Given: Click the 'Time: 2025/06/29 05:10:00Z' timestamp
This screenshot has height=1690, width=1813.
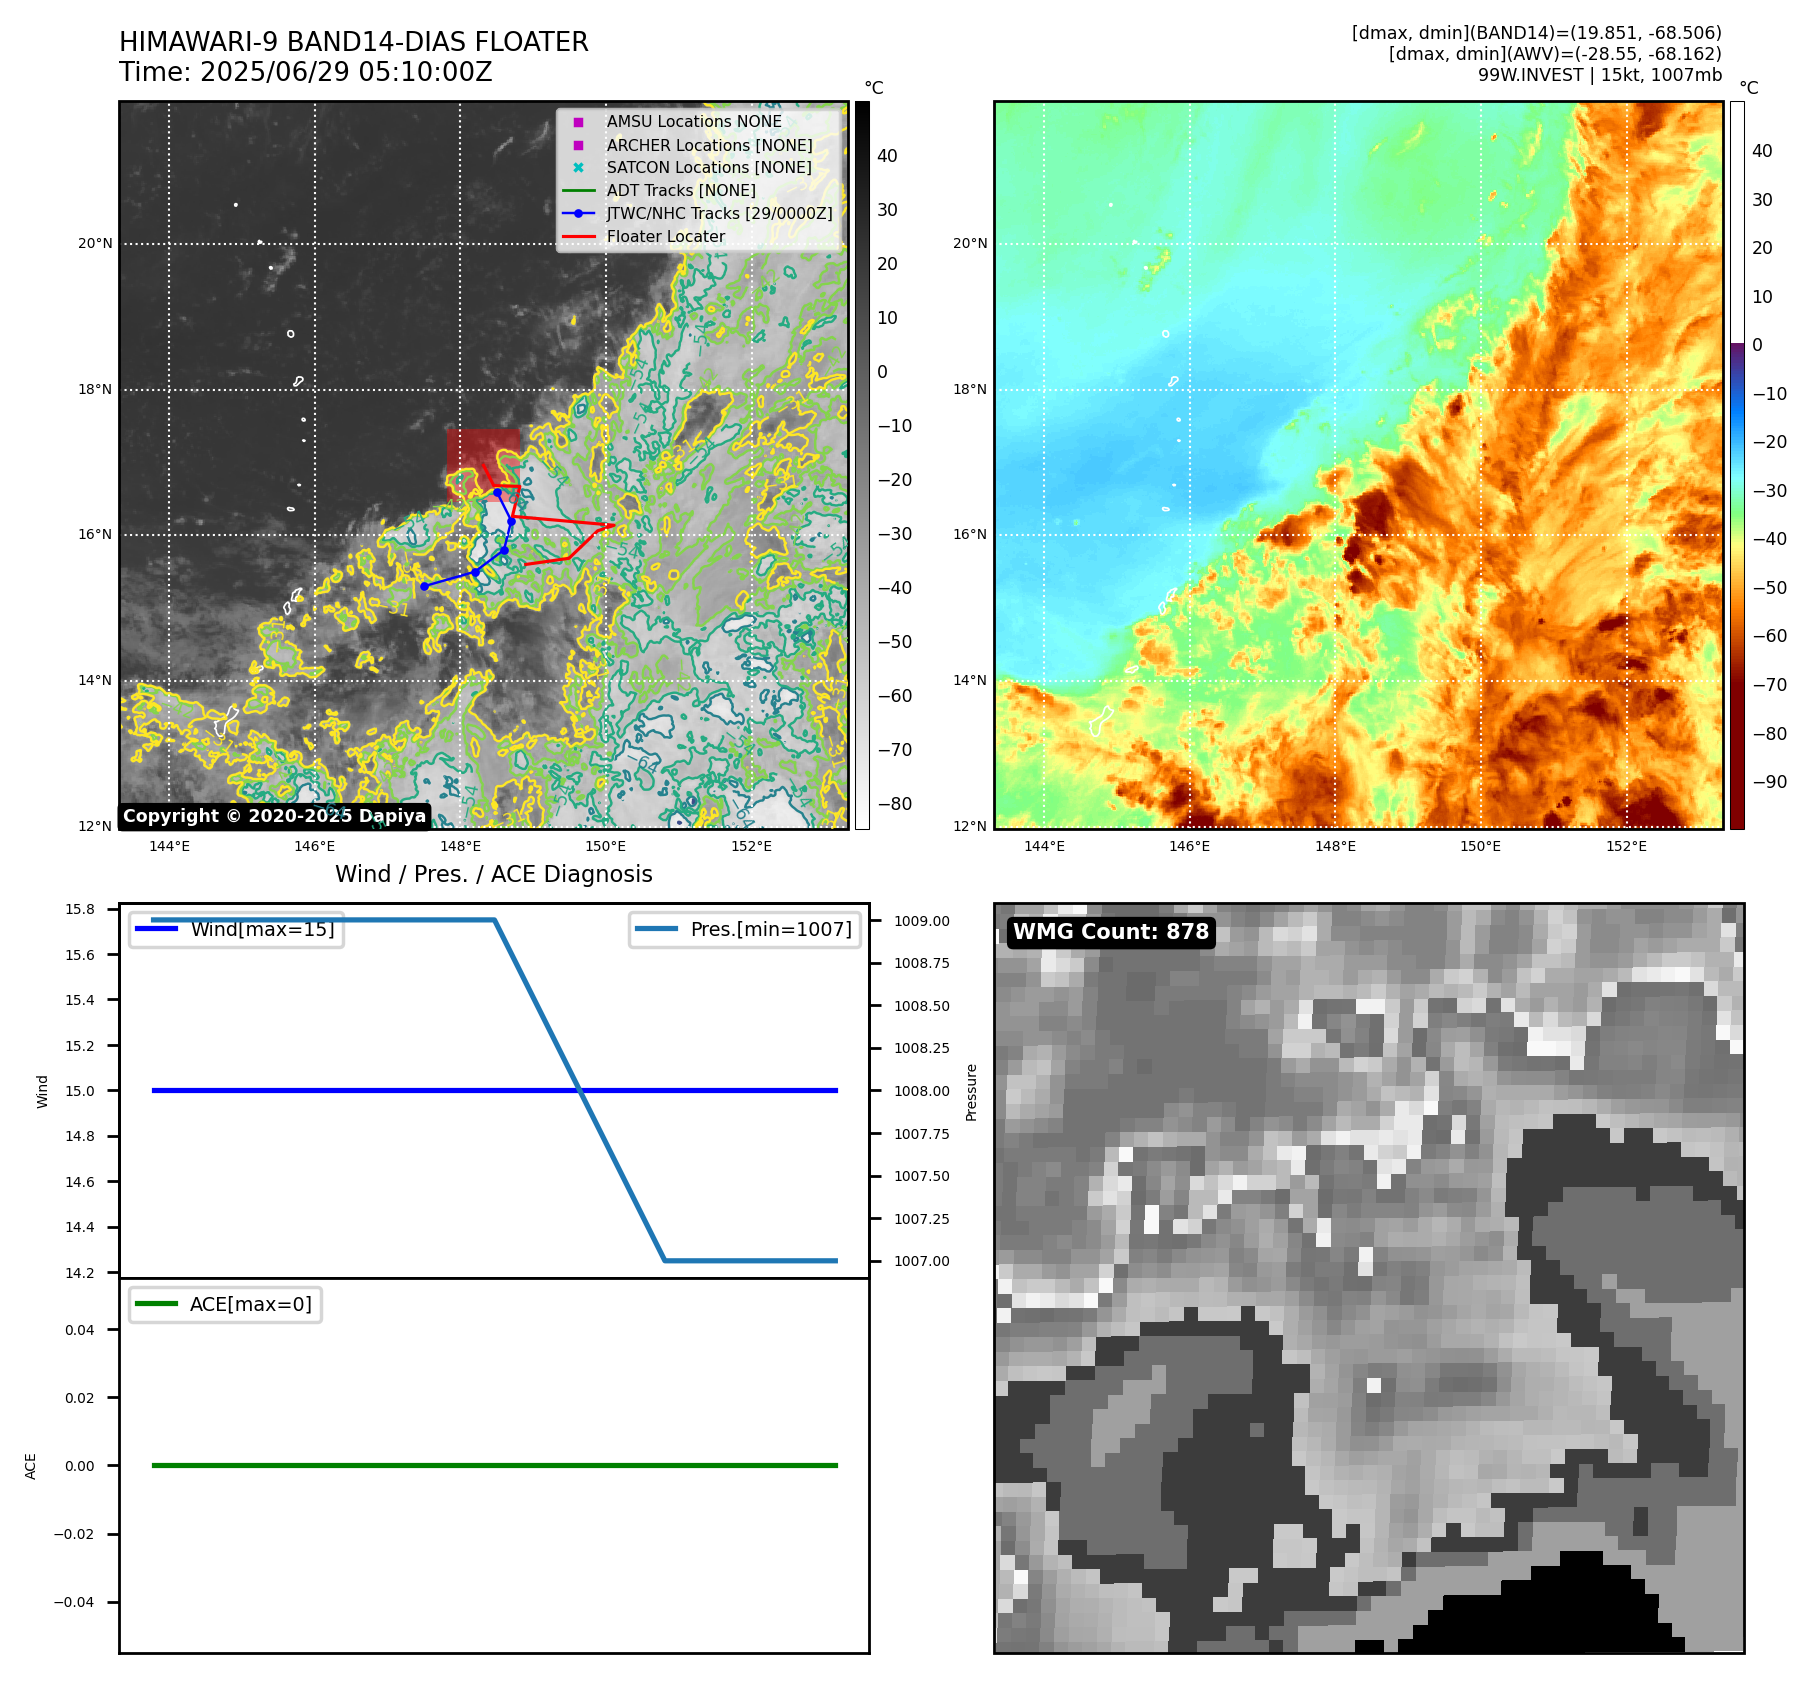Looking at the screenshot, I should [306, 73].
